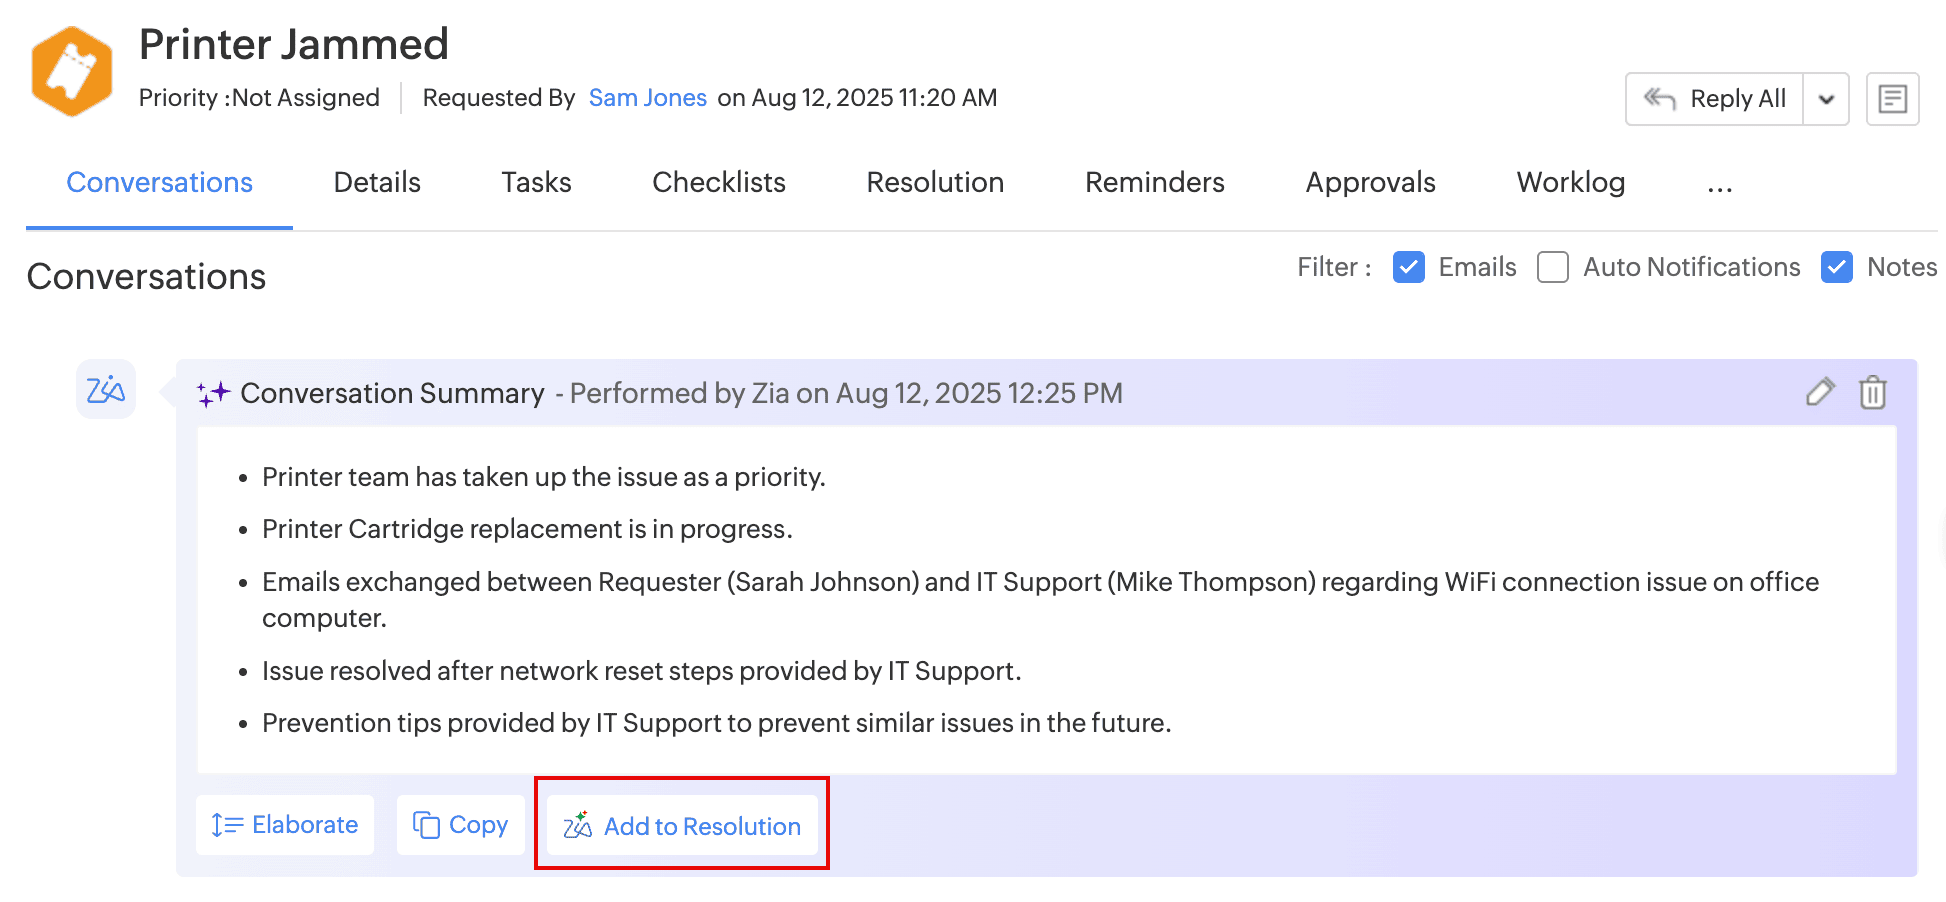Viewport: 1946px width, 902px height.
Task: Open Sam Jones requester profile link
Action: (647, 97)
